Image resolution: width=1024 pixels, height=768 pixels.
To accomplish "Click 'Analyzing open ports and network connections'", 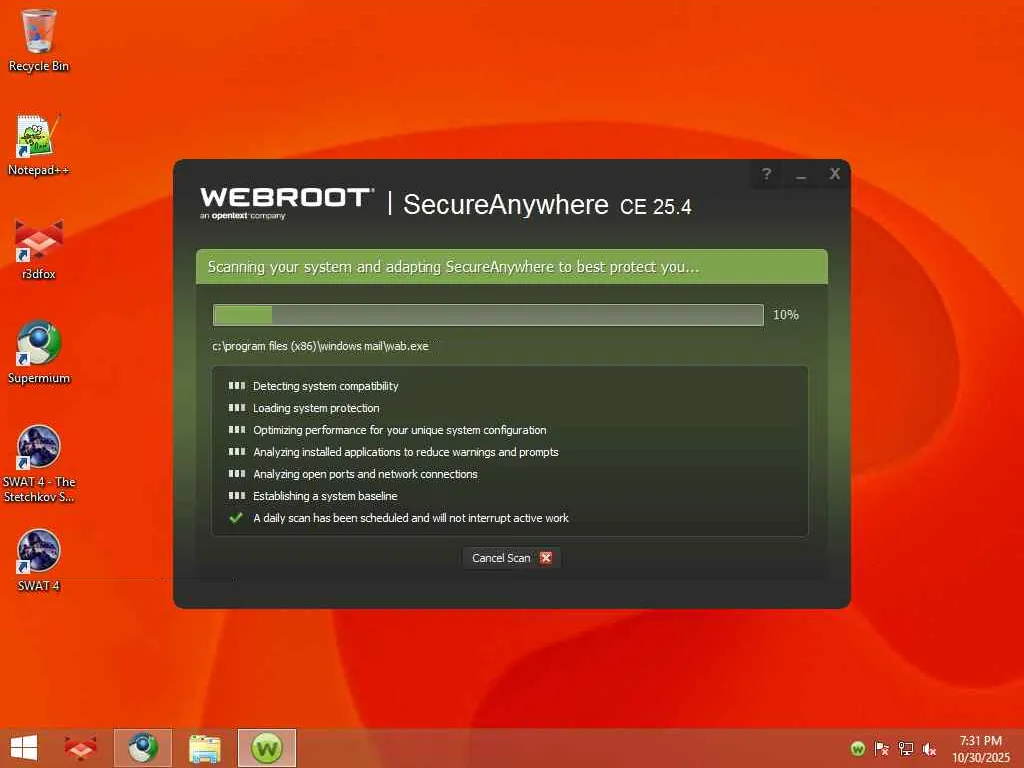I will tap(365, 474).
